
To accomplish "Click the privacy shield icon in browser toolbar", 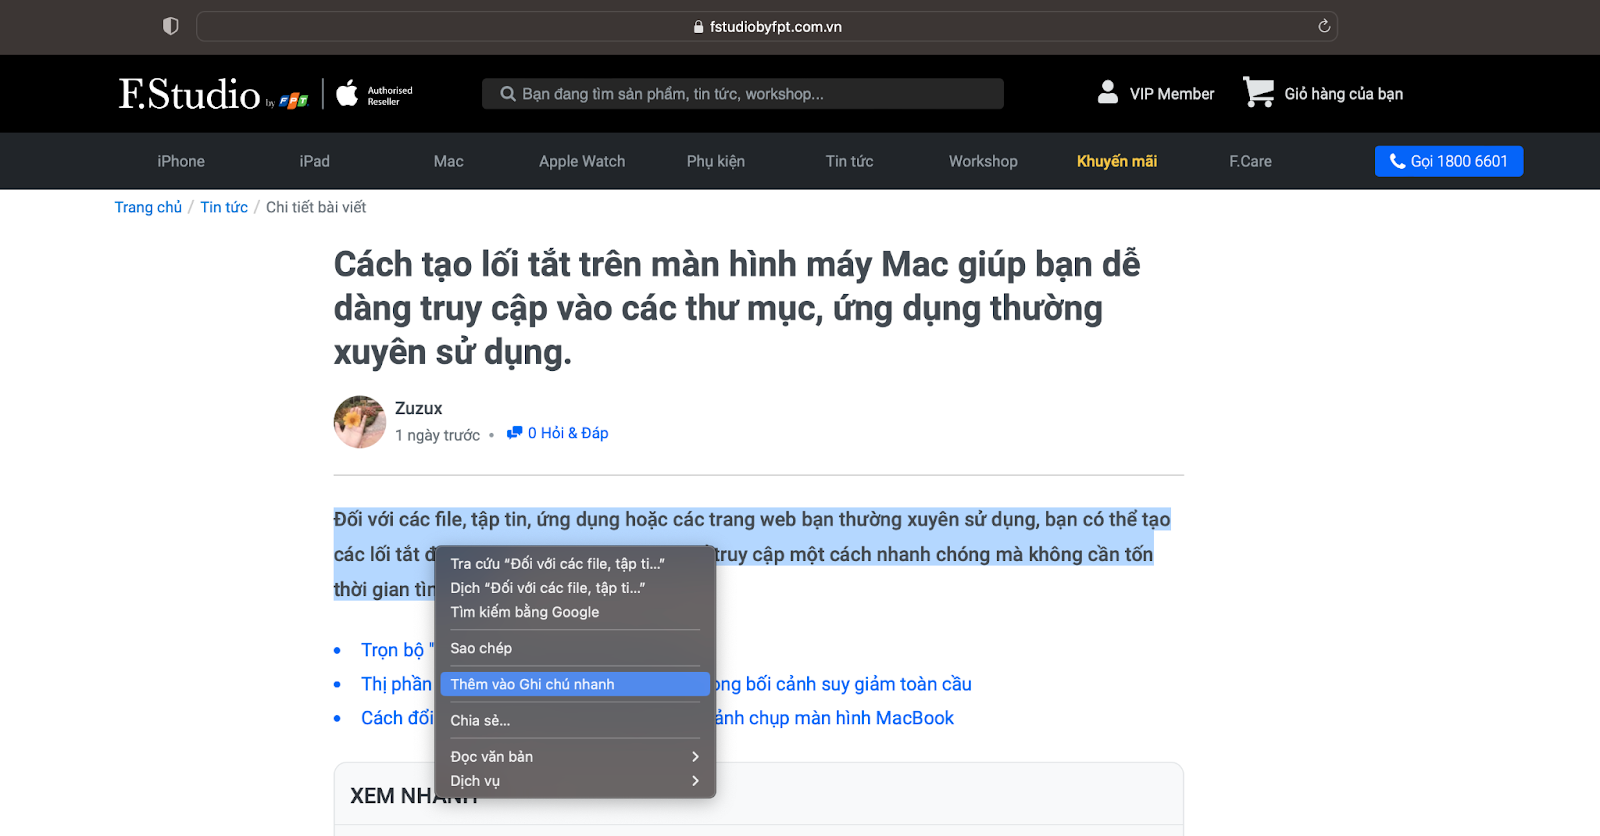I will [x=171, y=26].
